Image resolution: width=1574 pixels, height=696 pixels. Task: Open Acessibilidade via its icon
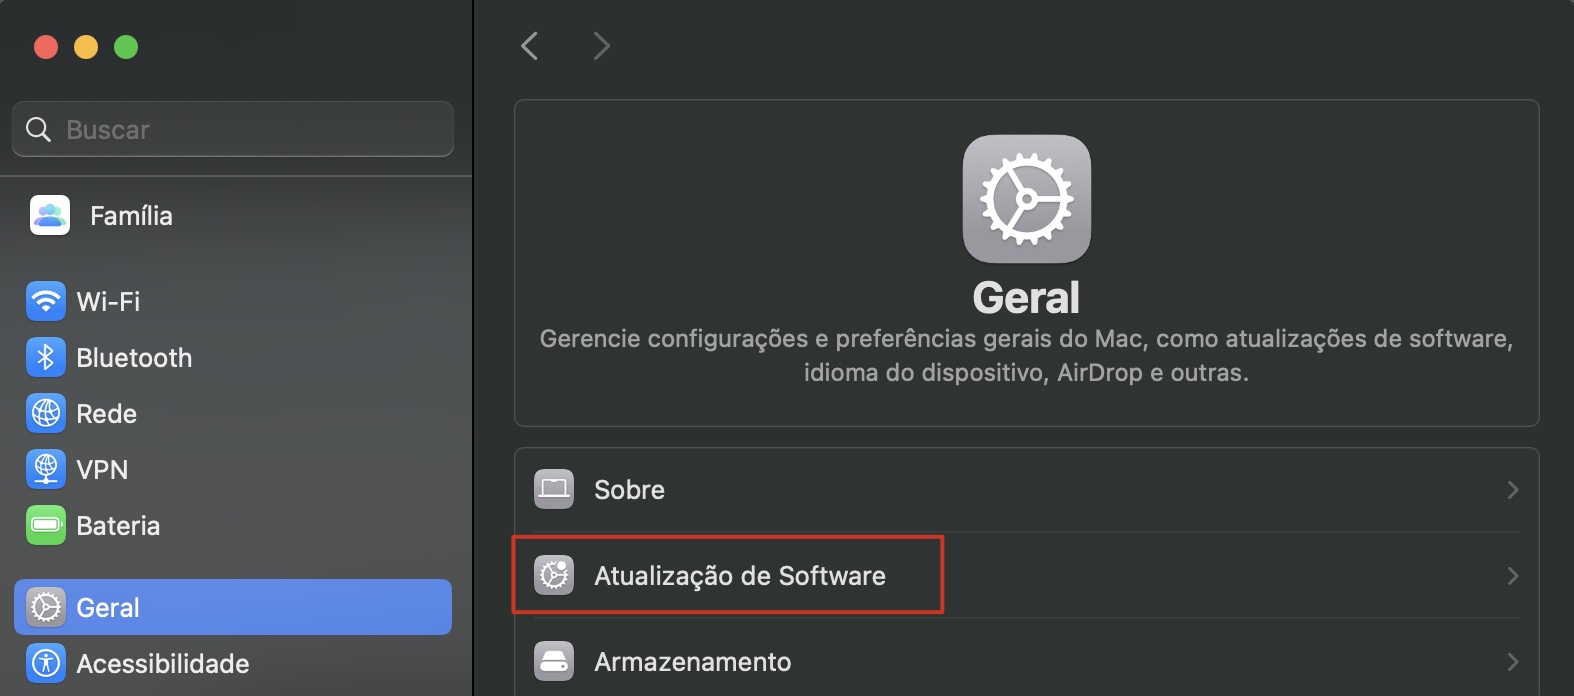pos(45,663)
